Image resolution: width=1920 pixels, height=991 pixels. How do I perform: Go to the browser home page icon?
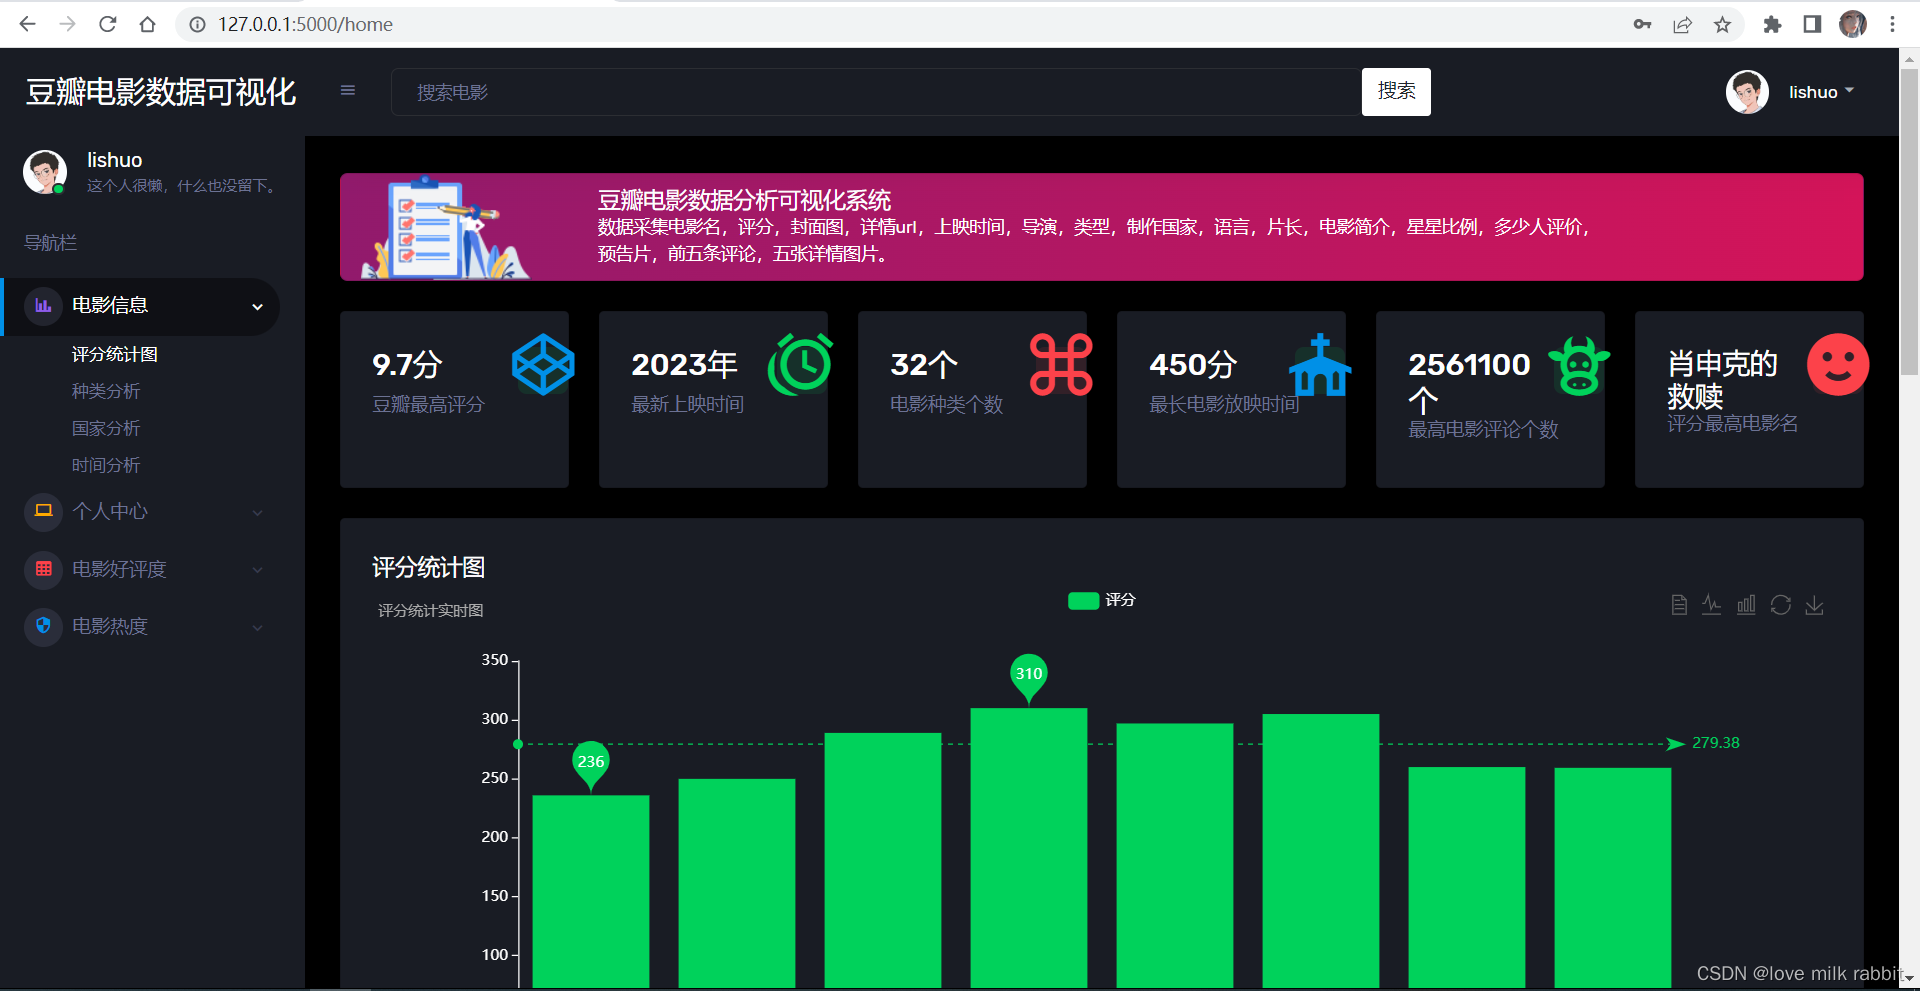click(148, 24)
